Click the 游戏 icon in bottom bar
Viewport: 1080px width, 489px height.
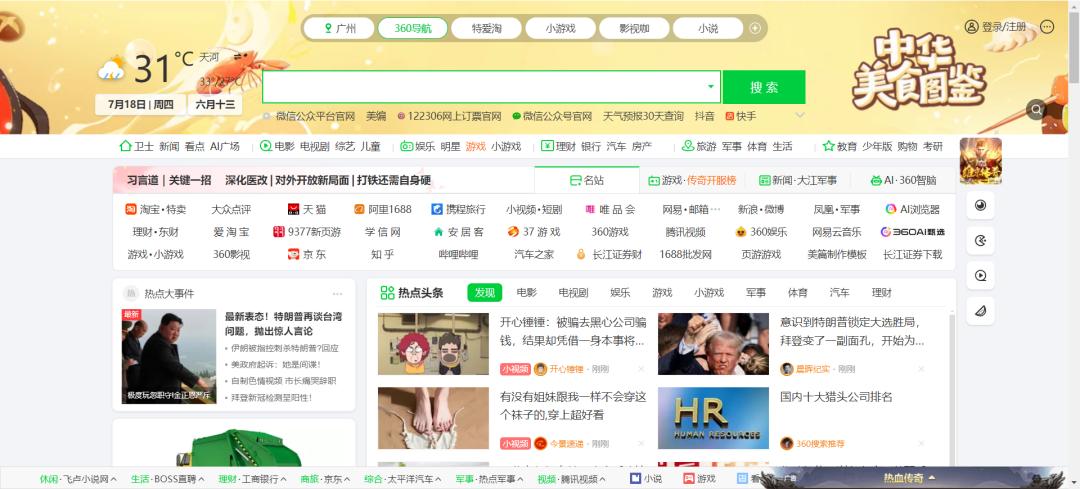click(x=688, y=479)
